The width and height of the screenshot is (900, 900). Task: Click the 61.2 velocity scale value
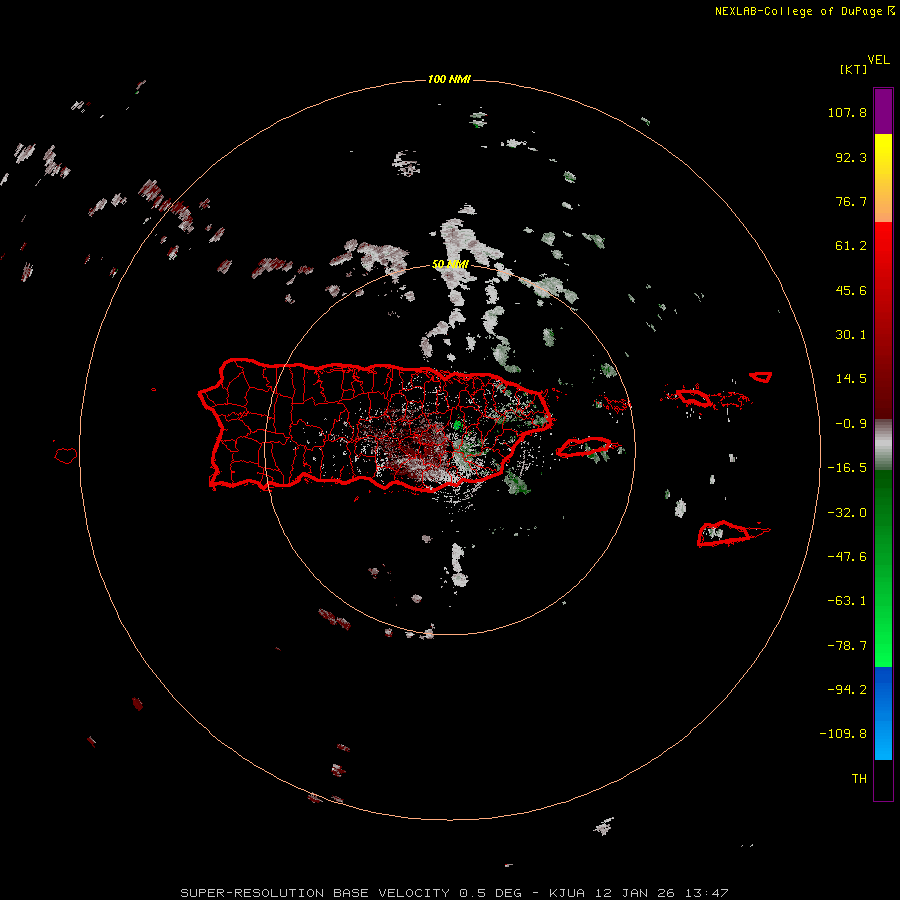pos(851,246)
